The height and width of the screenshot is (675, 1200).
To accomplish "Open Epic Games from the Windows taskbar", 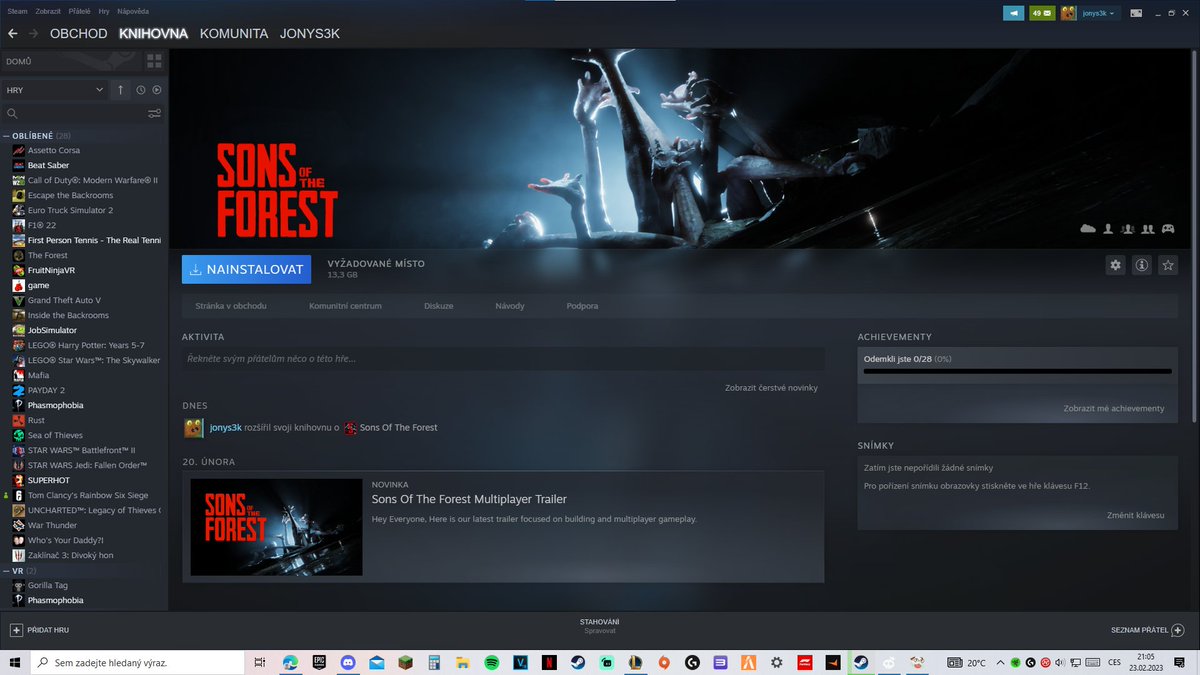I will [x=319, y=662].
